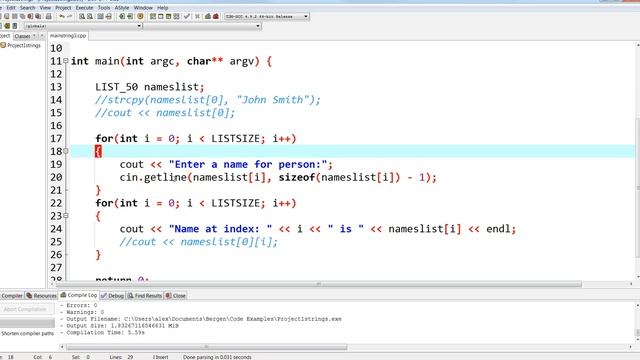The image size is (640, 360).
Task: Click the compile log horizontal scrollbar
Action: [x=206, y=347]
